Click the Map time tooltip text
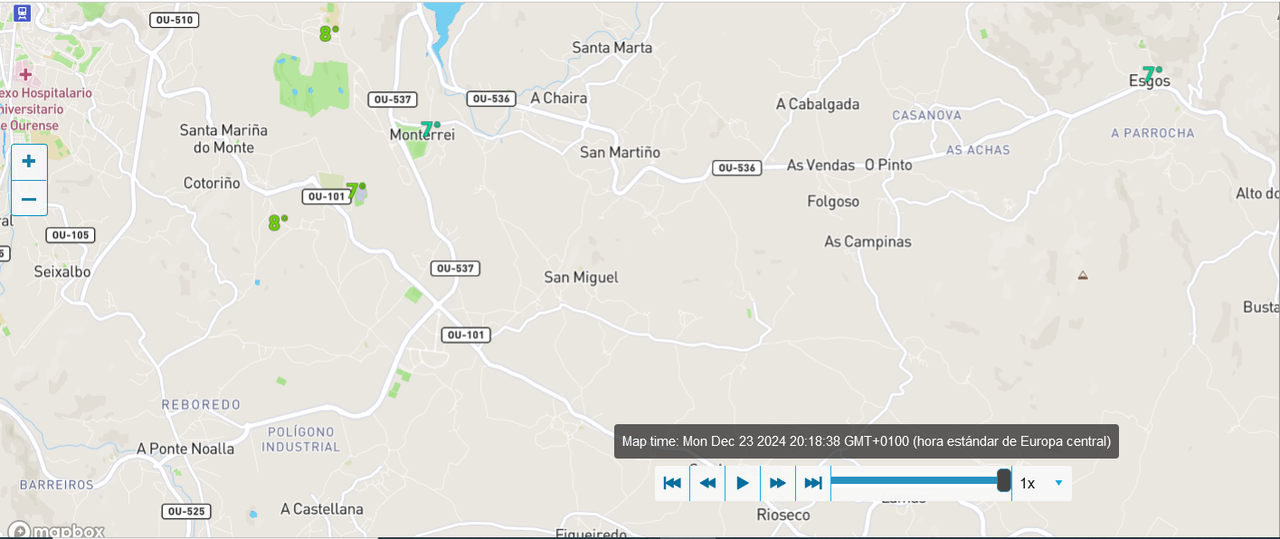This screenshot has width=1280, height=539. pos(866,441)
